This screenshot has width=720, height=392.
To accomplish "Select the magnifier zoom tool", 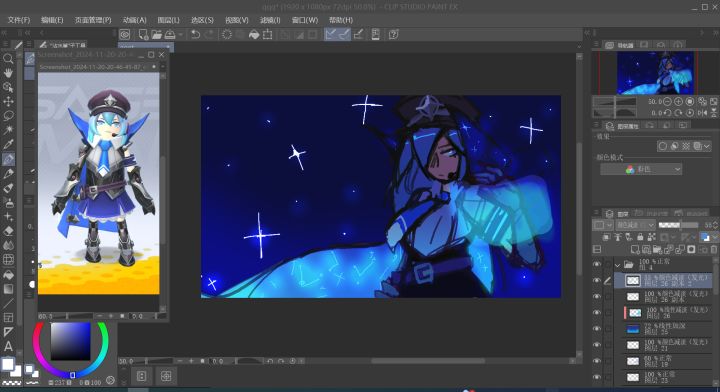I will click(x=8, y=59).
